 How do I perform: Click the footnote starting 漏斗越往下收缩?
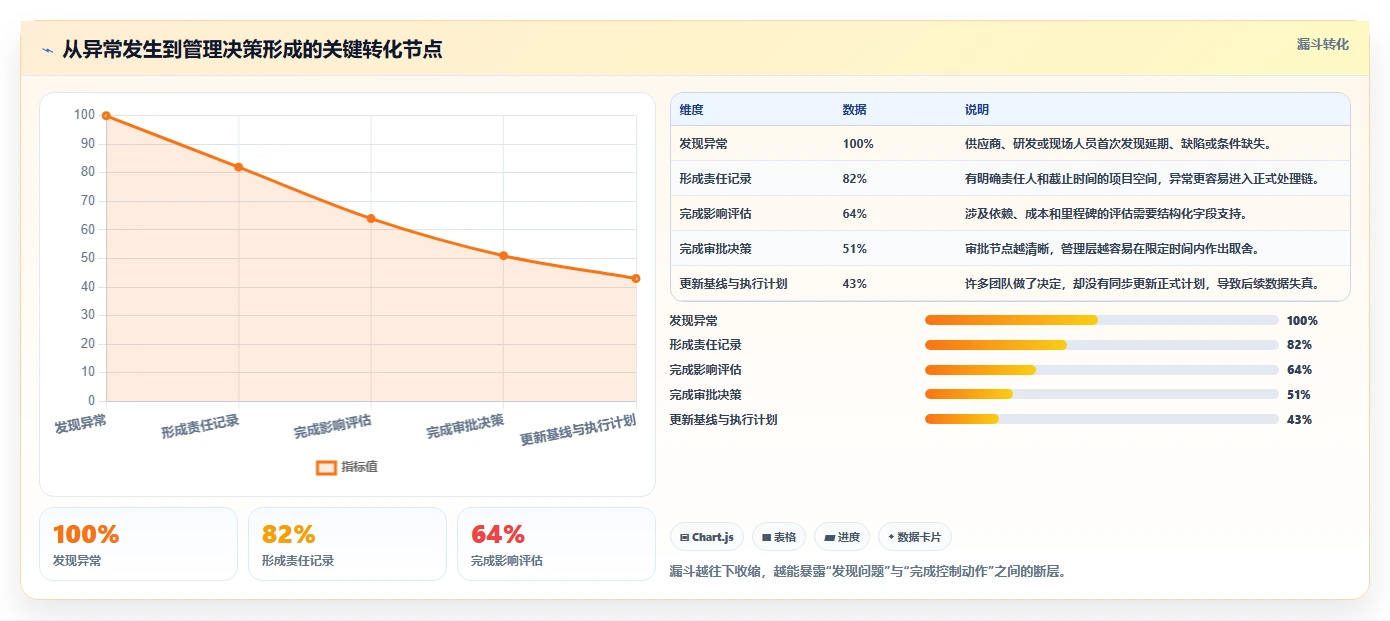[x=868, y=572]
